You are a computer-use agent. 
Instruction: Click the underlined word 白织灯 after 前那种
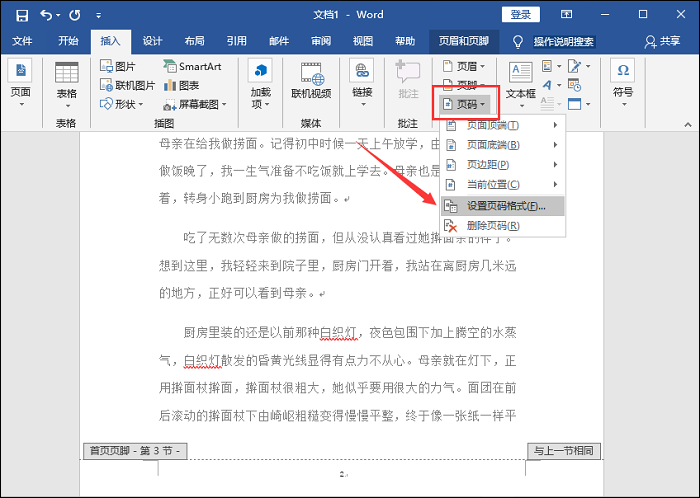click(338, 332)
